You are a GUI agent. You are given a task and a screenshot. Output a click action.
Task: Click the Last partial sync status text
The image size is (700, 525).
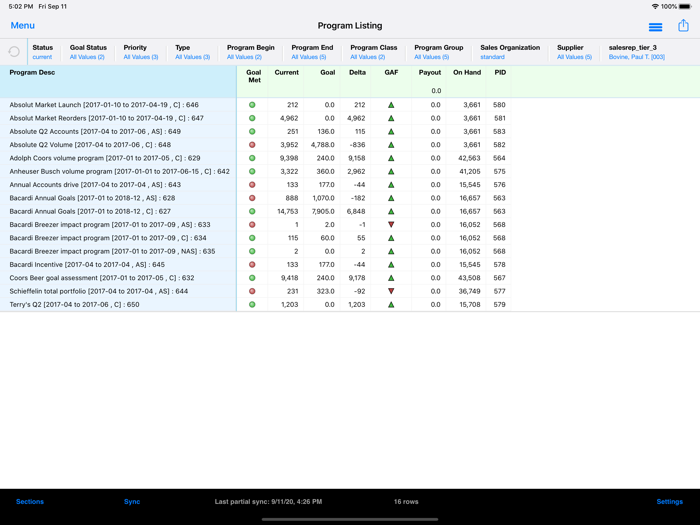pyautogui.click(x=268, y=502)
